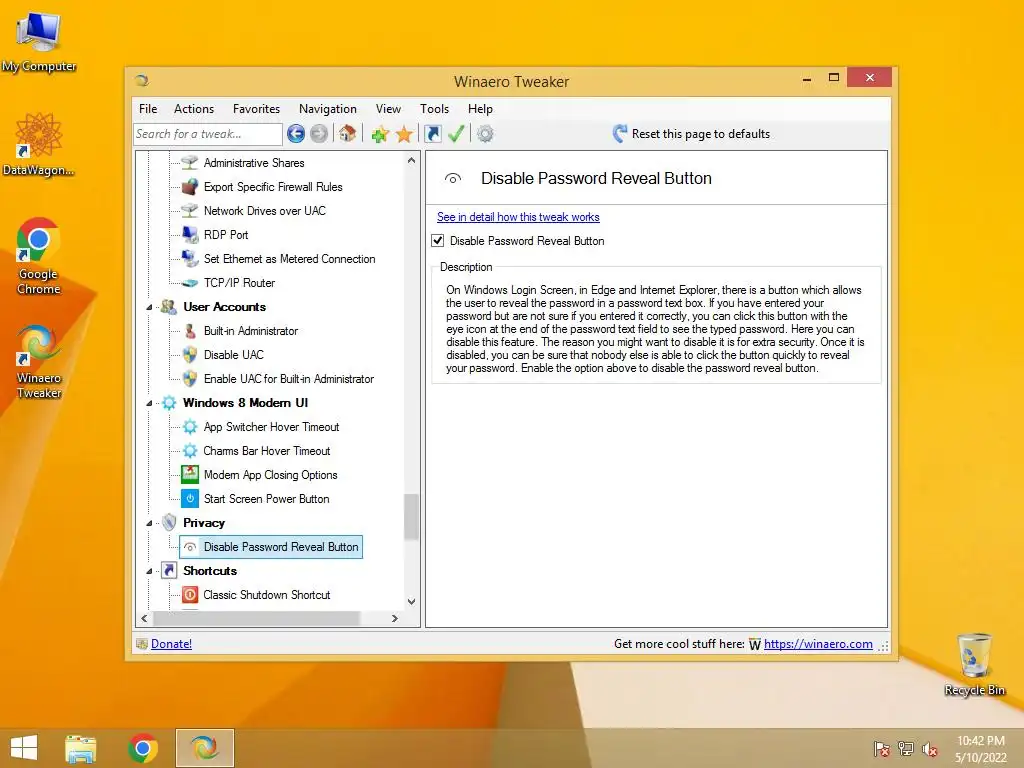Click the App Switcher Hover Timeout gear icon

[x=190, y=426]
